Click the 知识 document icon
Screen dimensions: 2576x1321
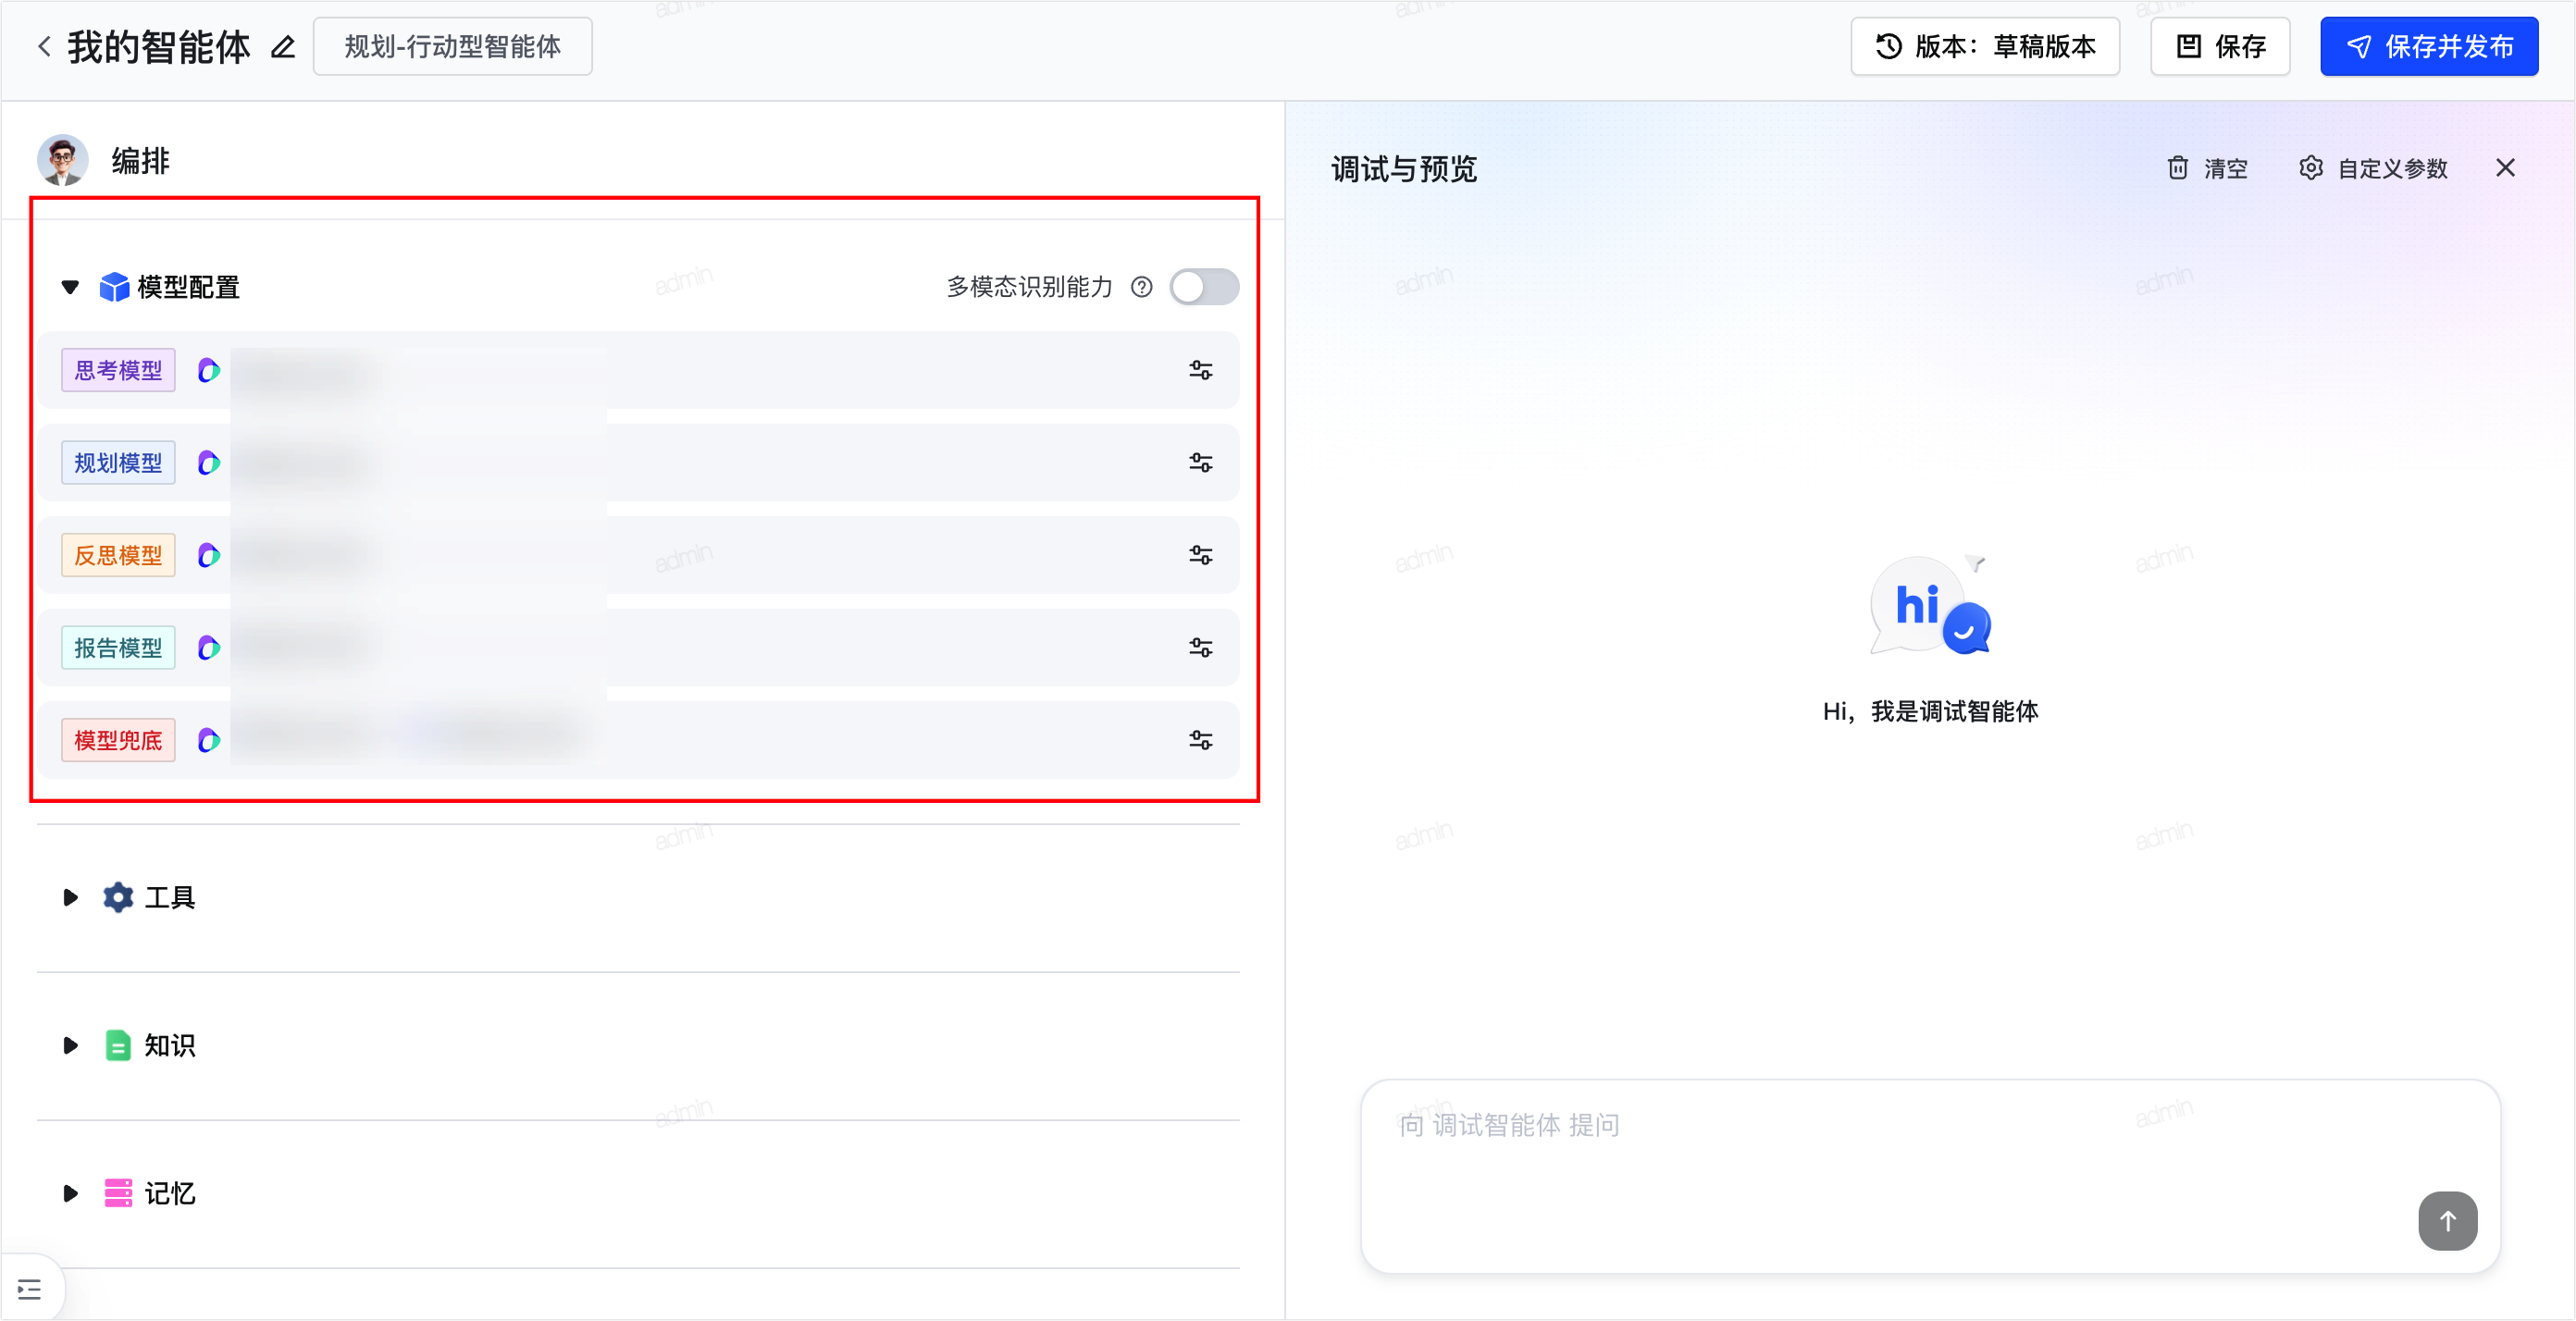[118, 1045]
